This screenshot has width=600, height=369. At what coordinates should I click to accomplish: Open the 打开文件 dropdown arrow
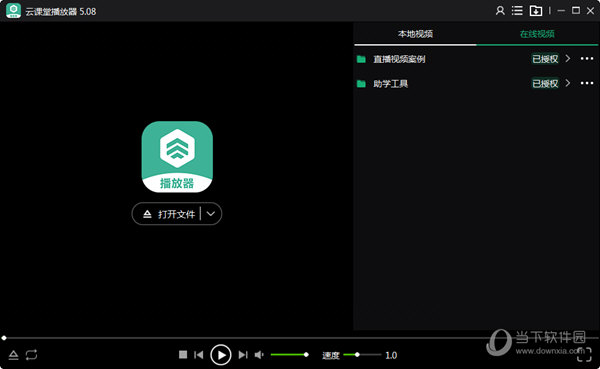pyautogui.click(x=211, y=214)
